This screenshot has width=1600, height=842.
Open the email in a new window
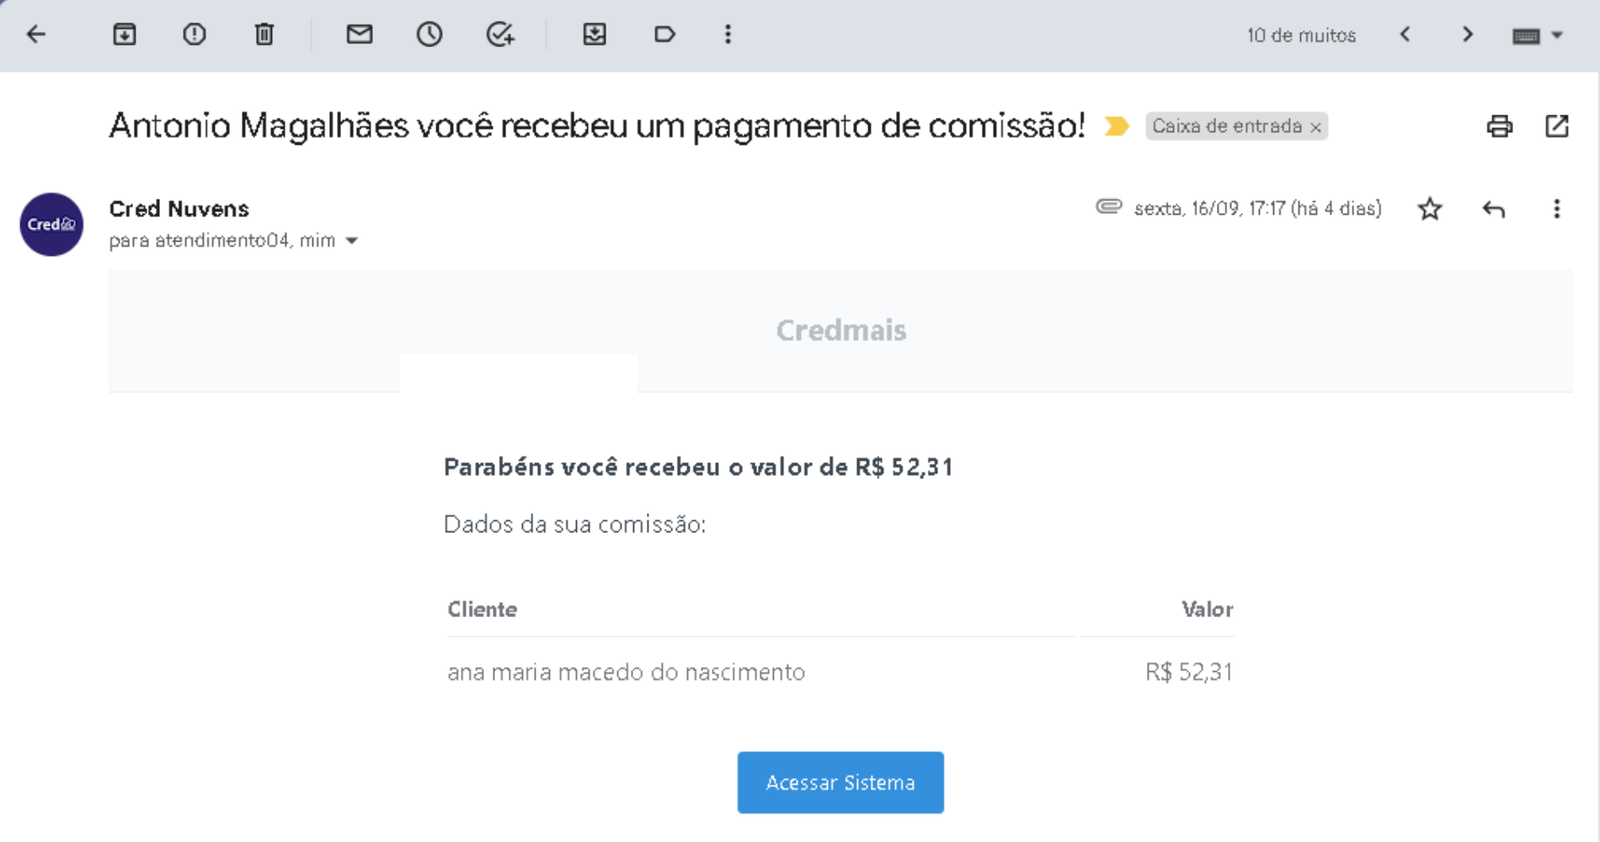[x=1556, y=126]
